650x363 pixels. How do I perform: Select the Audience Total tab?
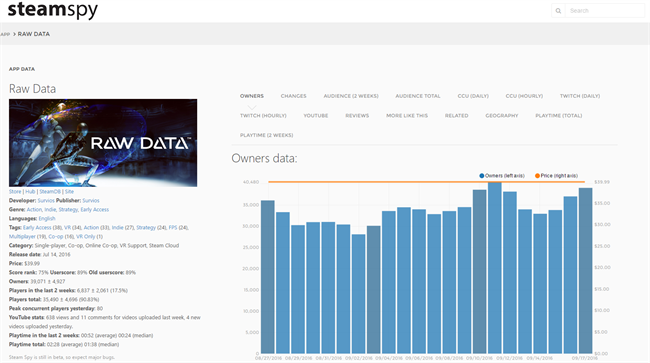(x=418, y=96)
